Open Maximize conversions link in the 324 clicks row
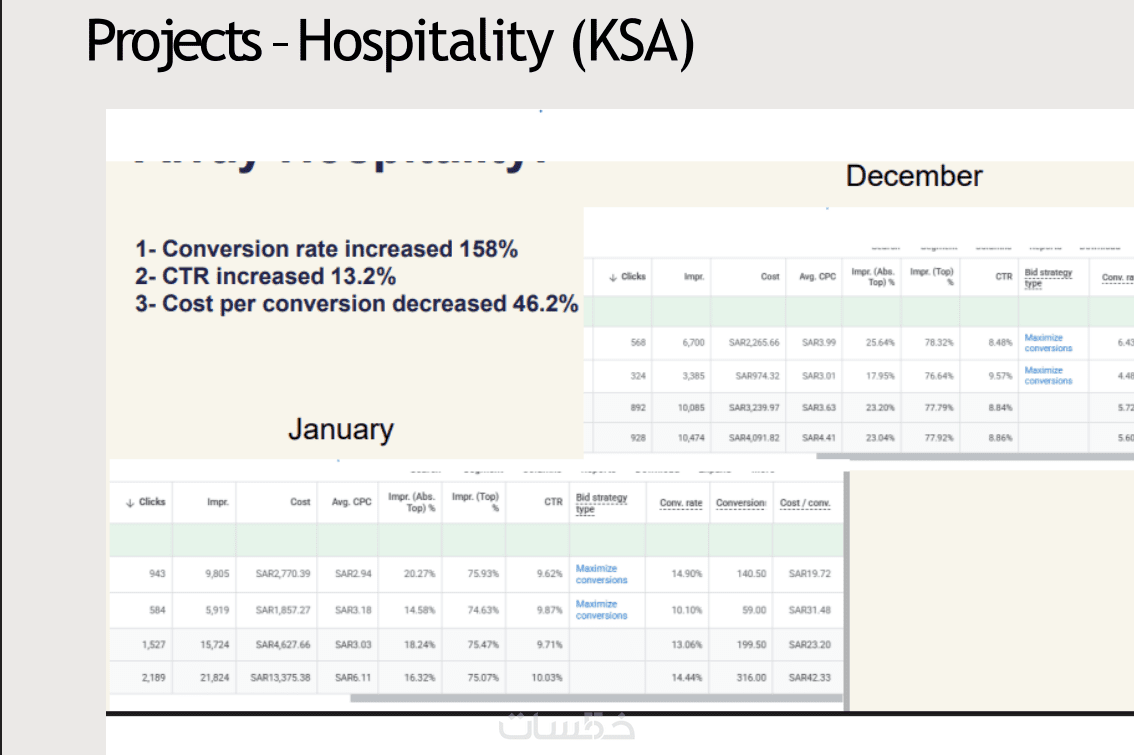This screenshot has width=1134, height=755. (x=1048, y=375)
